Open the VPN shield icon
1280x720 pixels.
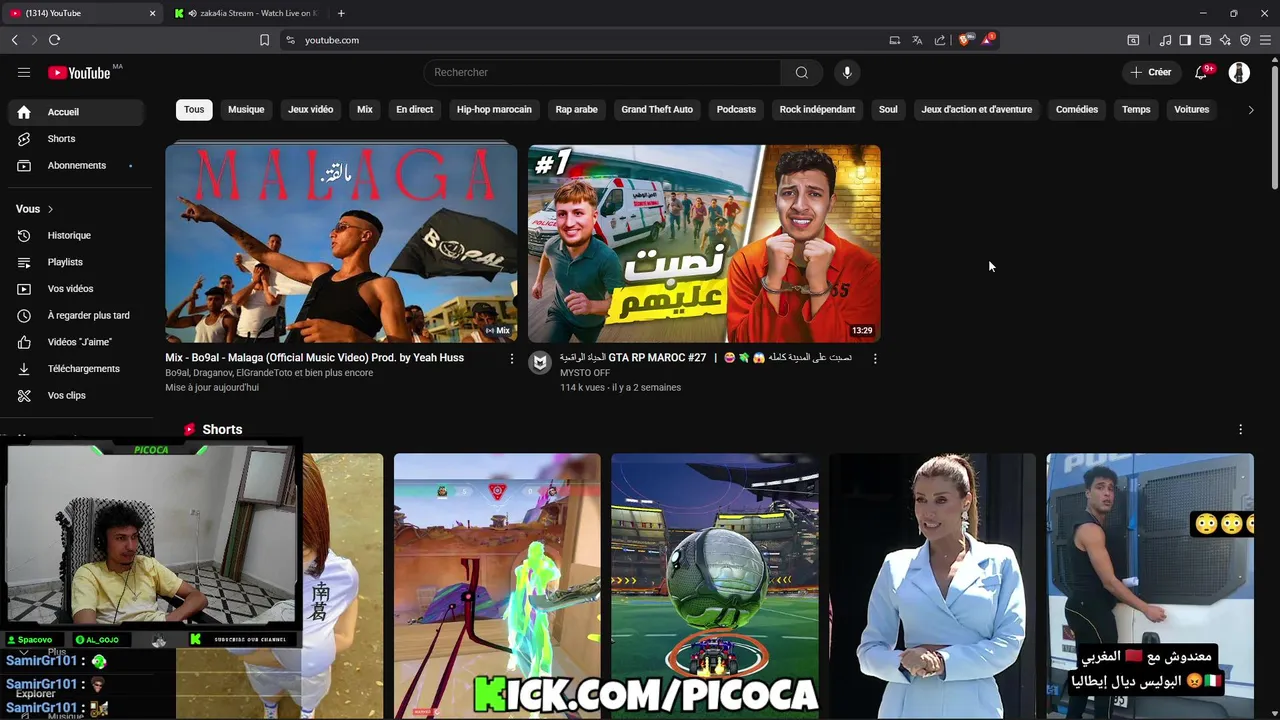1245,40
